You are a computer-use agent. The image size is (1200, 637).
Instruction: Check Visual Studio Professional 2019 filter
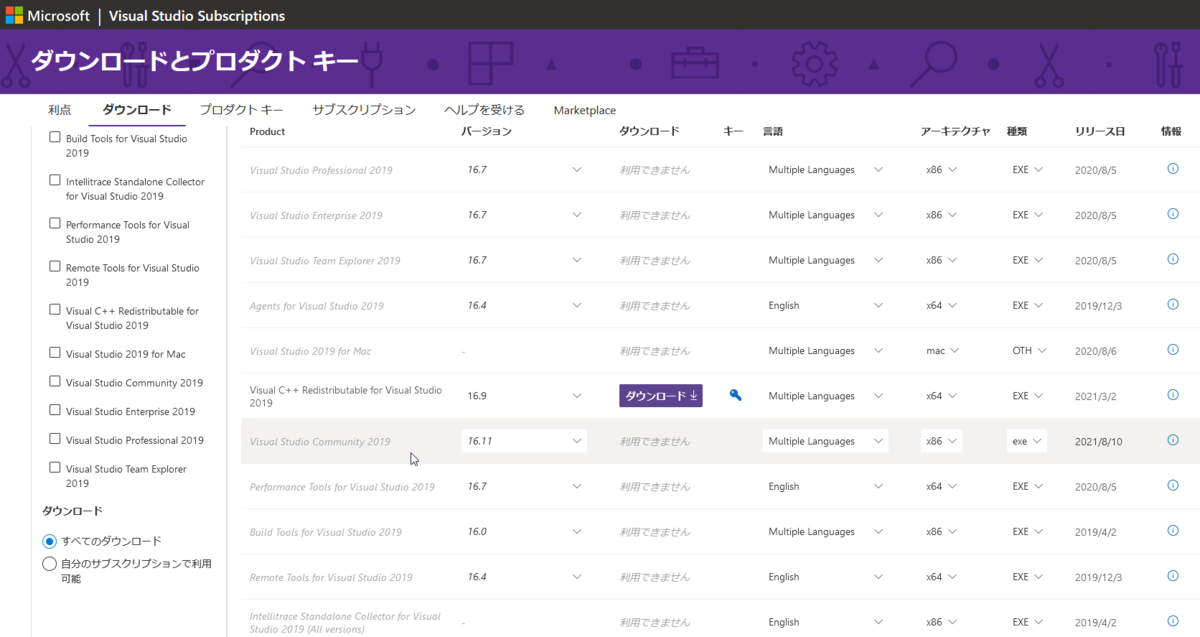tap(55, 439)
